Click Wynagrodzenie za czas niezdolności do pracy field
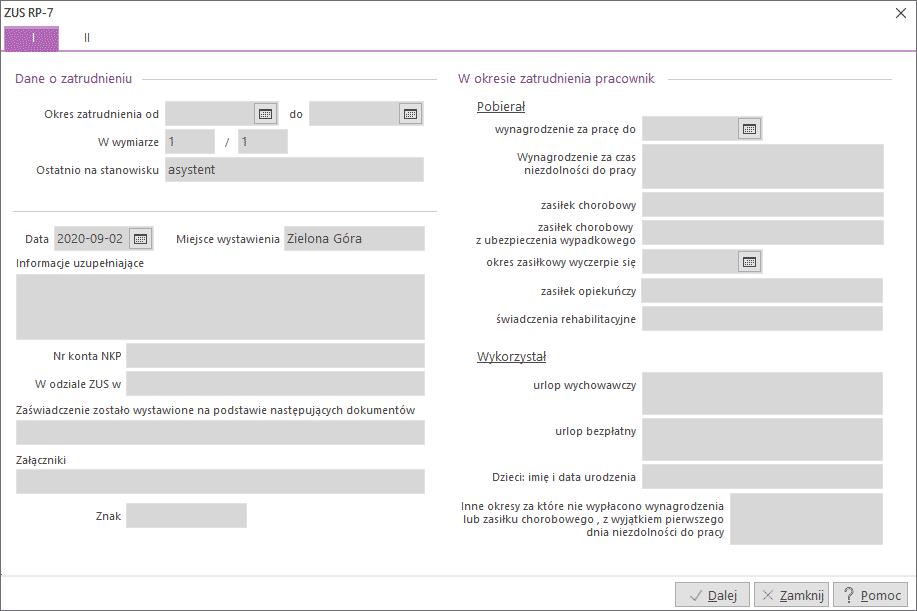This screenshot has width=917, height=611. pos(763,167)
